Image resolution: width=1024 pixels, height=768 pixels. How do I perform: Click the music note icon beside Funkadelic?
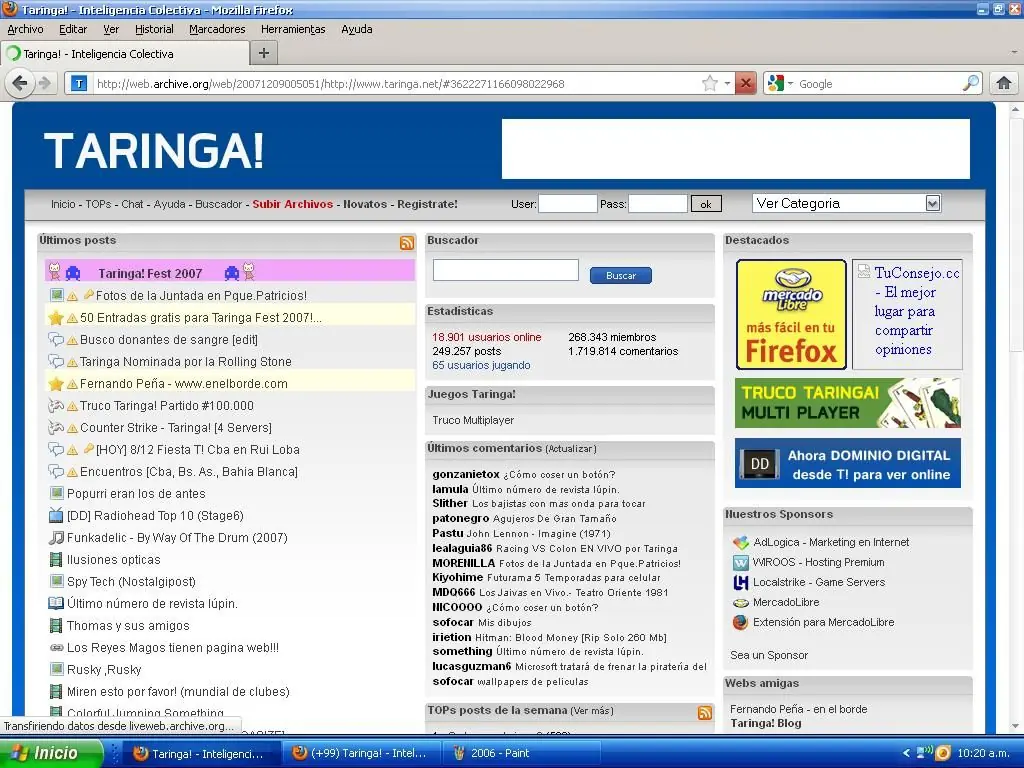click(56, 537)
